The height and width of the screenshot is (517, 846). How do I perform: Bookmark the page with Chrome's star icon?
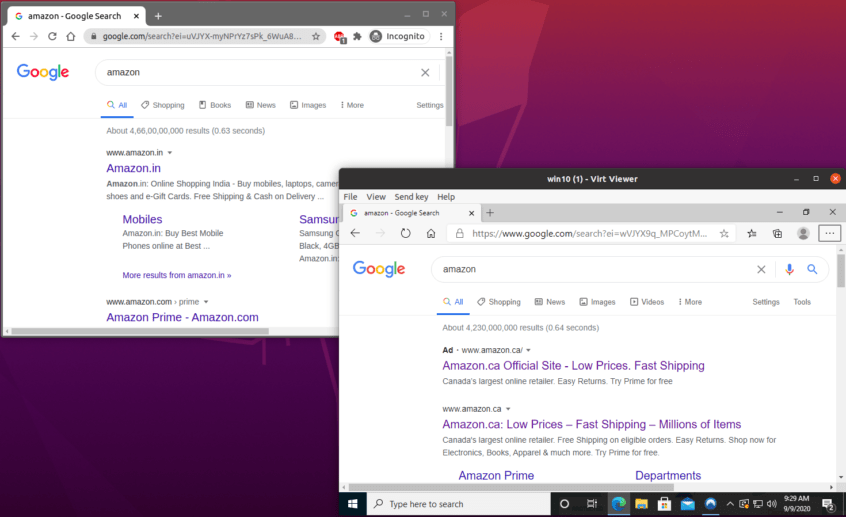coord(316,36)
